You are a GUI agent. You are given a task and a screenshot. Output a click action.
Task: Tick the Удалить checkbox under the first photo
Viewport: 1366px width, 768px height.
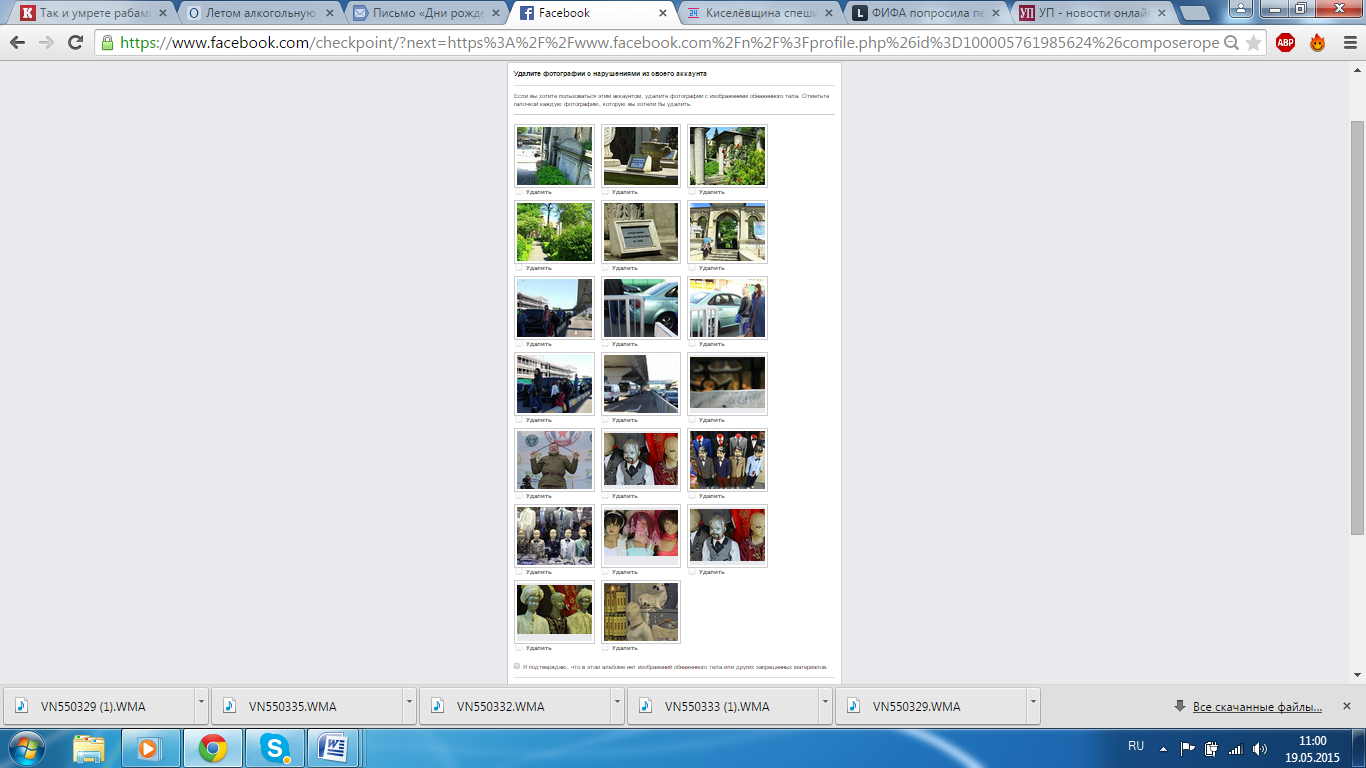tap(519, 192)
